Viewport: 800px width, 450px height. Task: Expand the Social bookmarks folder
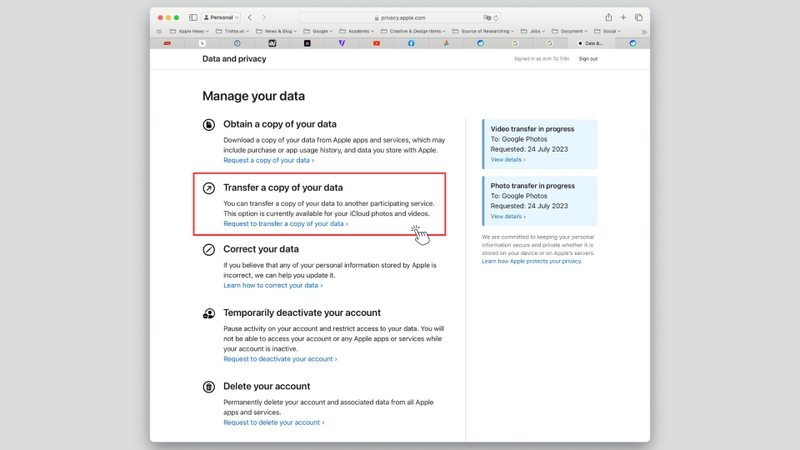tap(608, 31)
